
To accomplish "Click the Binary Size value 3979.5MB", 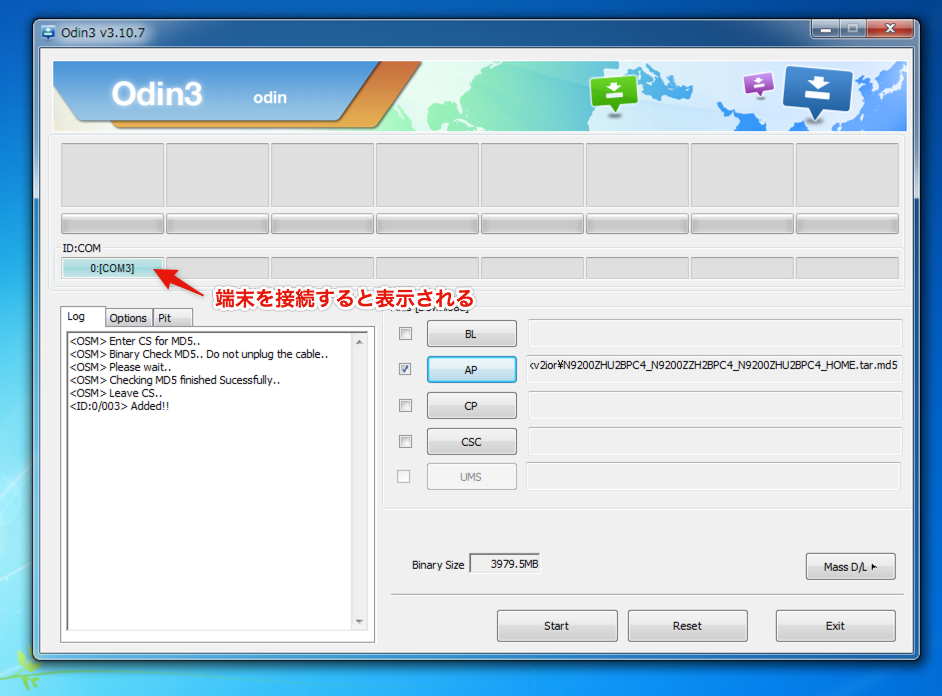I will 505,564.
